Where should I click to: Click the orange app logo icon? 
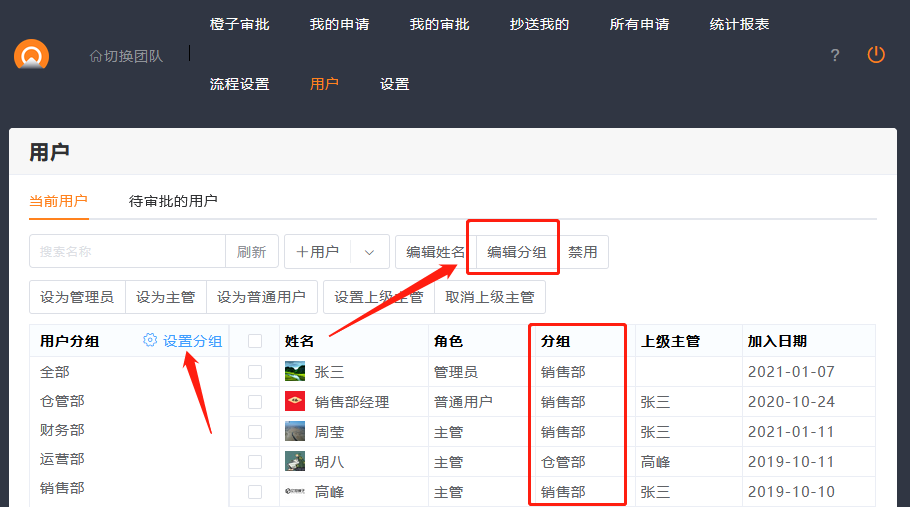31,56
